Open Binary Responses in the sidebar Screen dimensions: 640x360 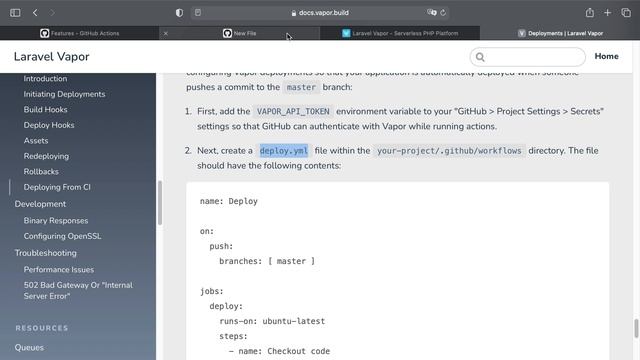56,220
